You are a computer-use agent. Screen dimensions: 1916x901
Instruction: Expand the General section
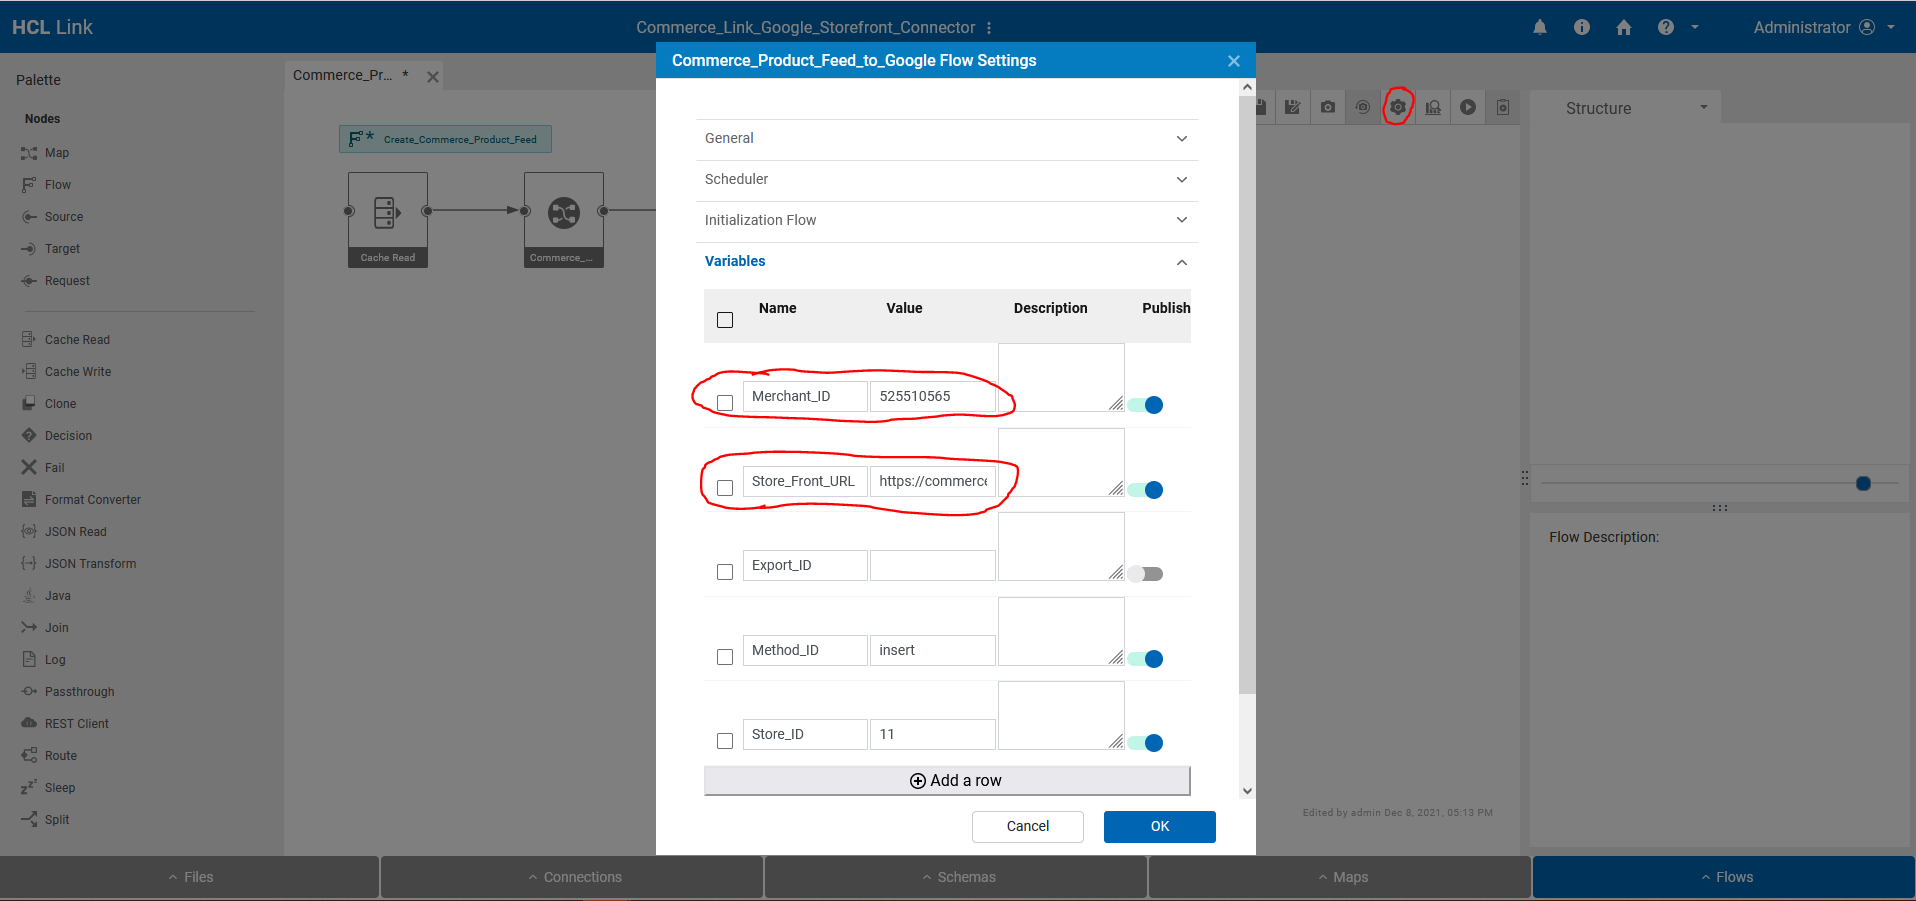click(x=946, y=139)
